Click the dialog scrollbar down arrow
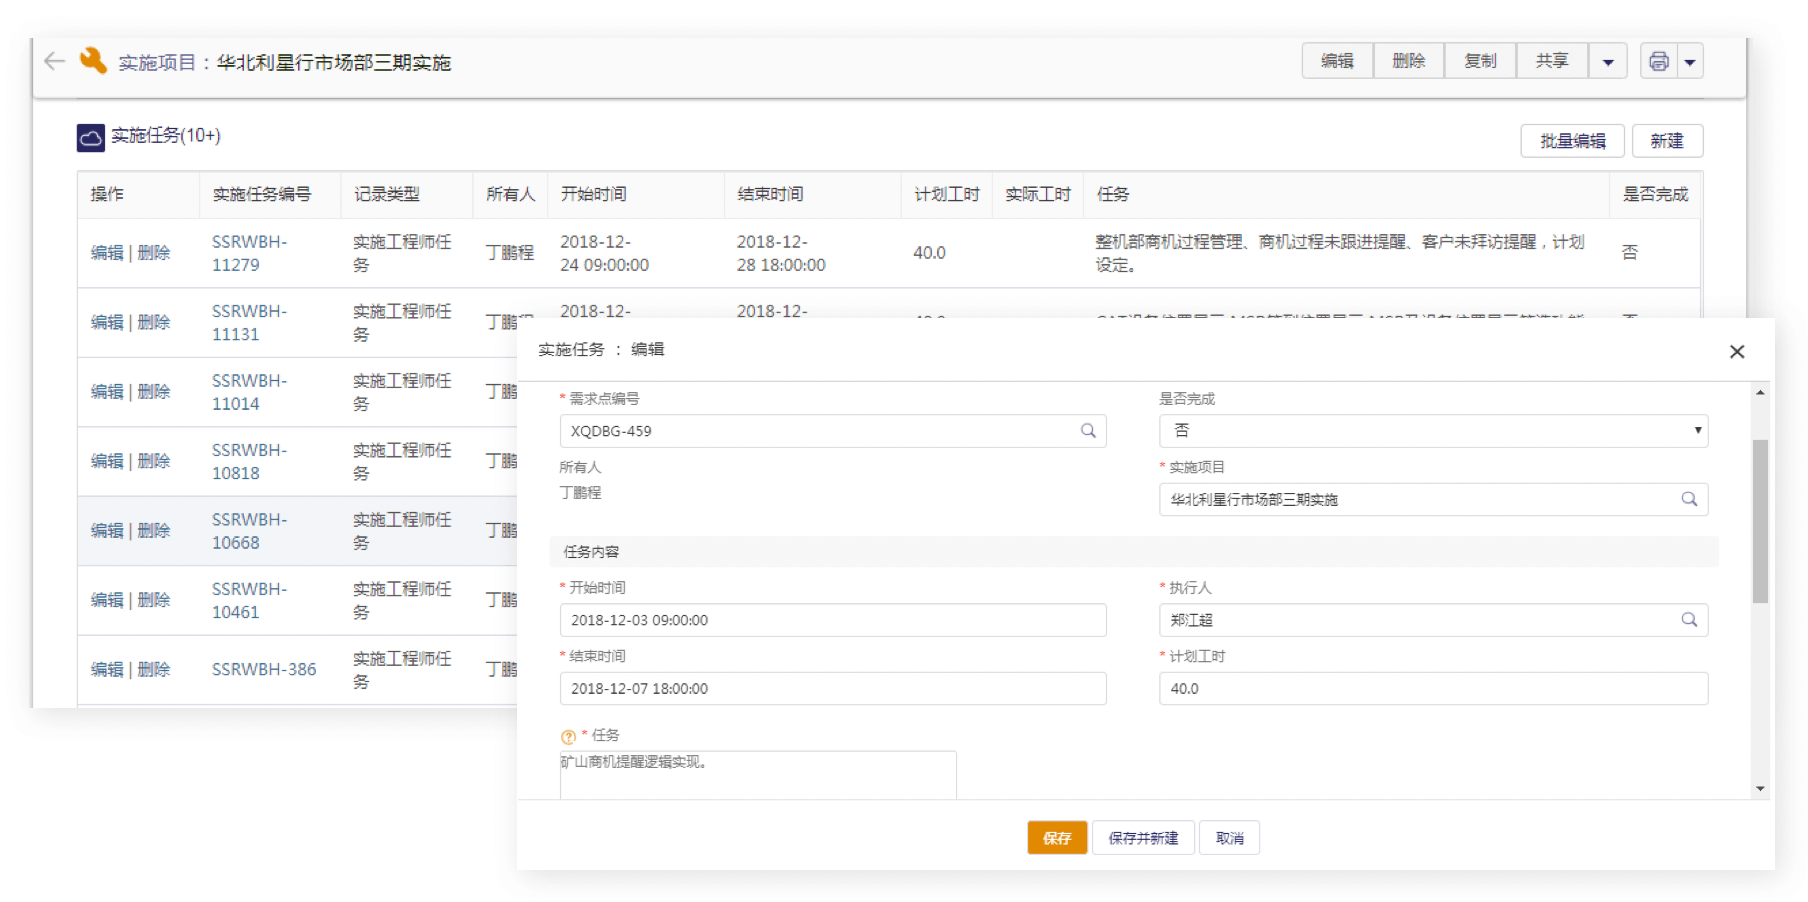This screenshot has width=1808, height=902. 1760,789
